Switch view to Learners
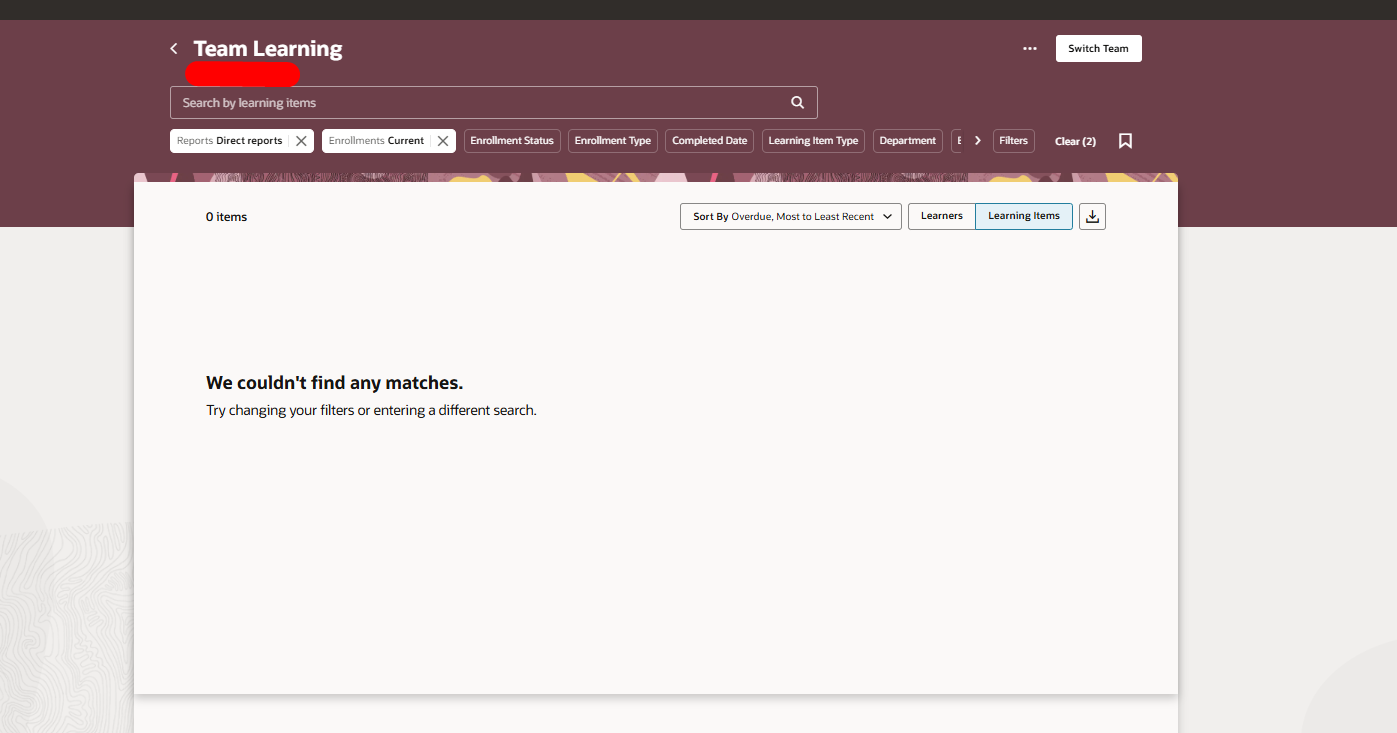The image size is (1397, 733). 942,216
